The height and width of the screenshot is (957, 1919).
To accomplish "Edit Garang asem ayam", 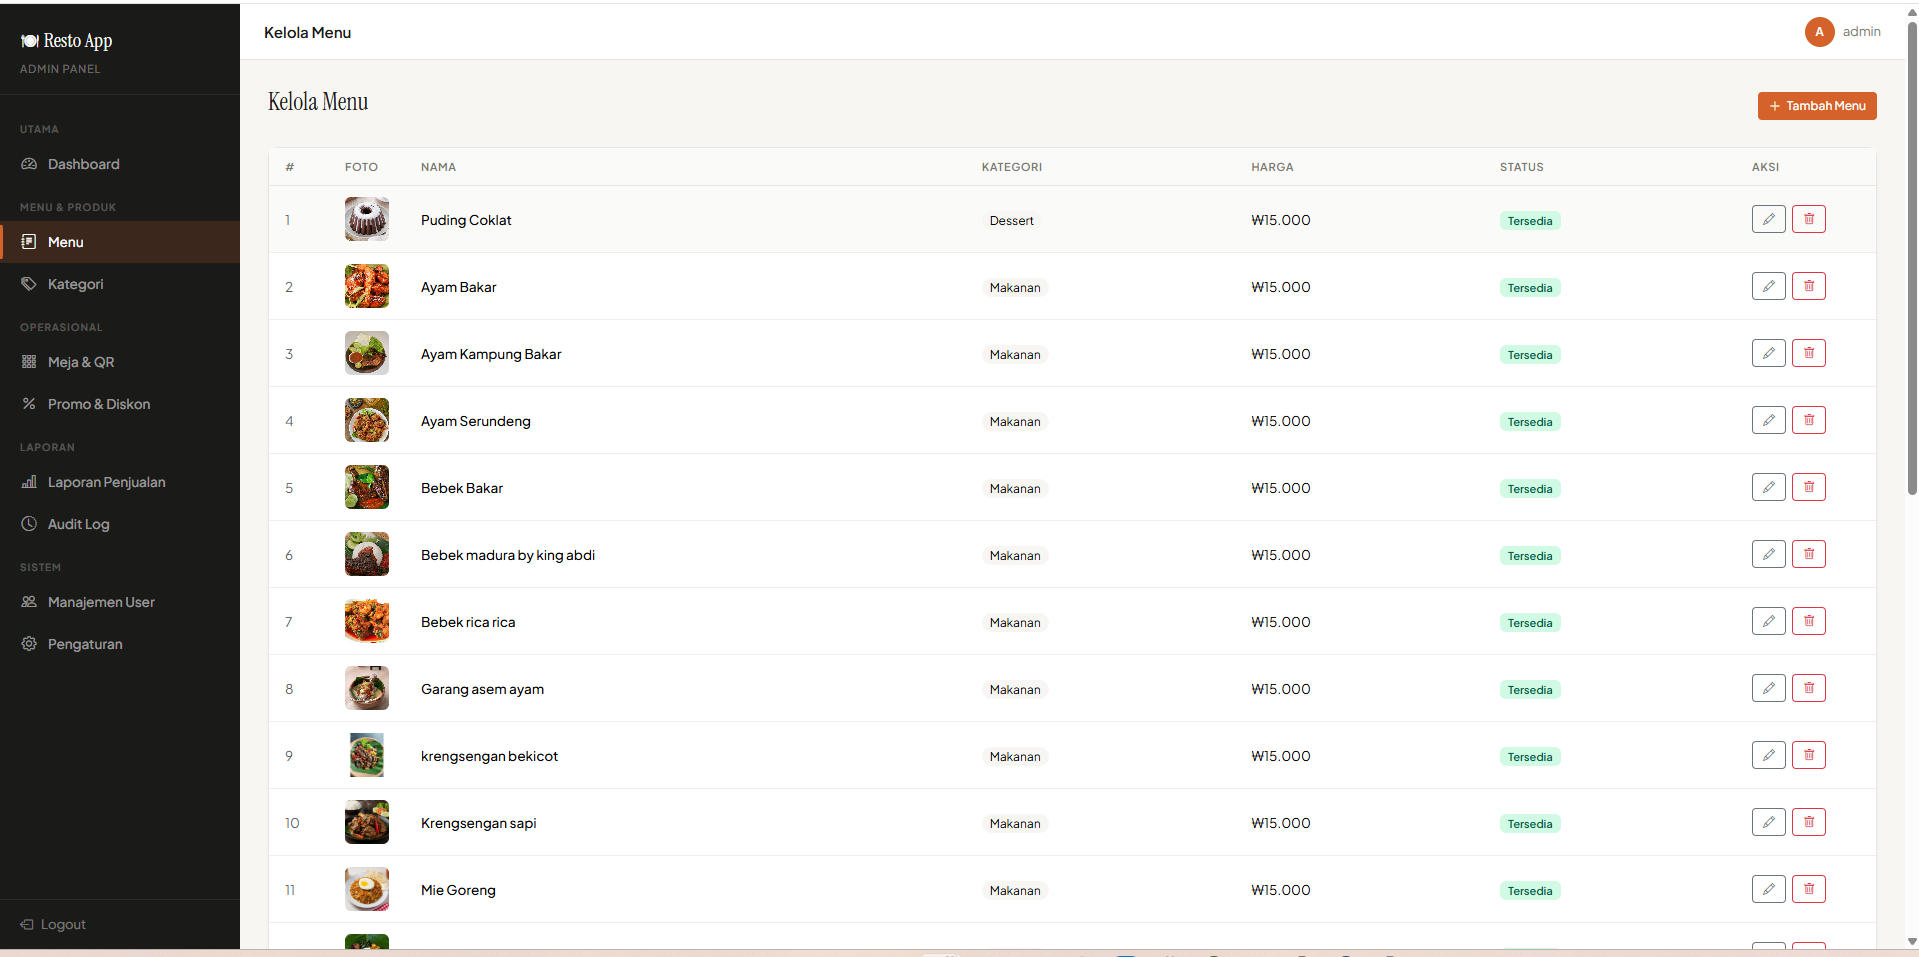I will click(x=1768, y=688).
